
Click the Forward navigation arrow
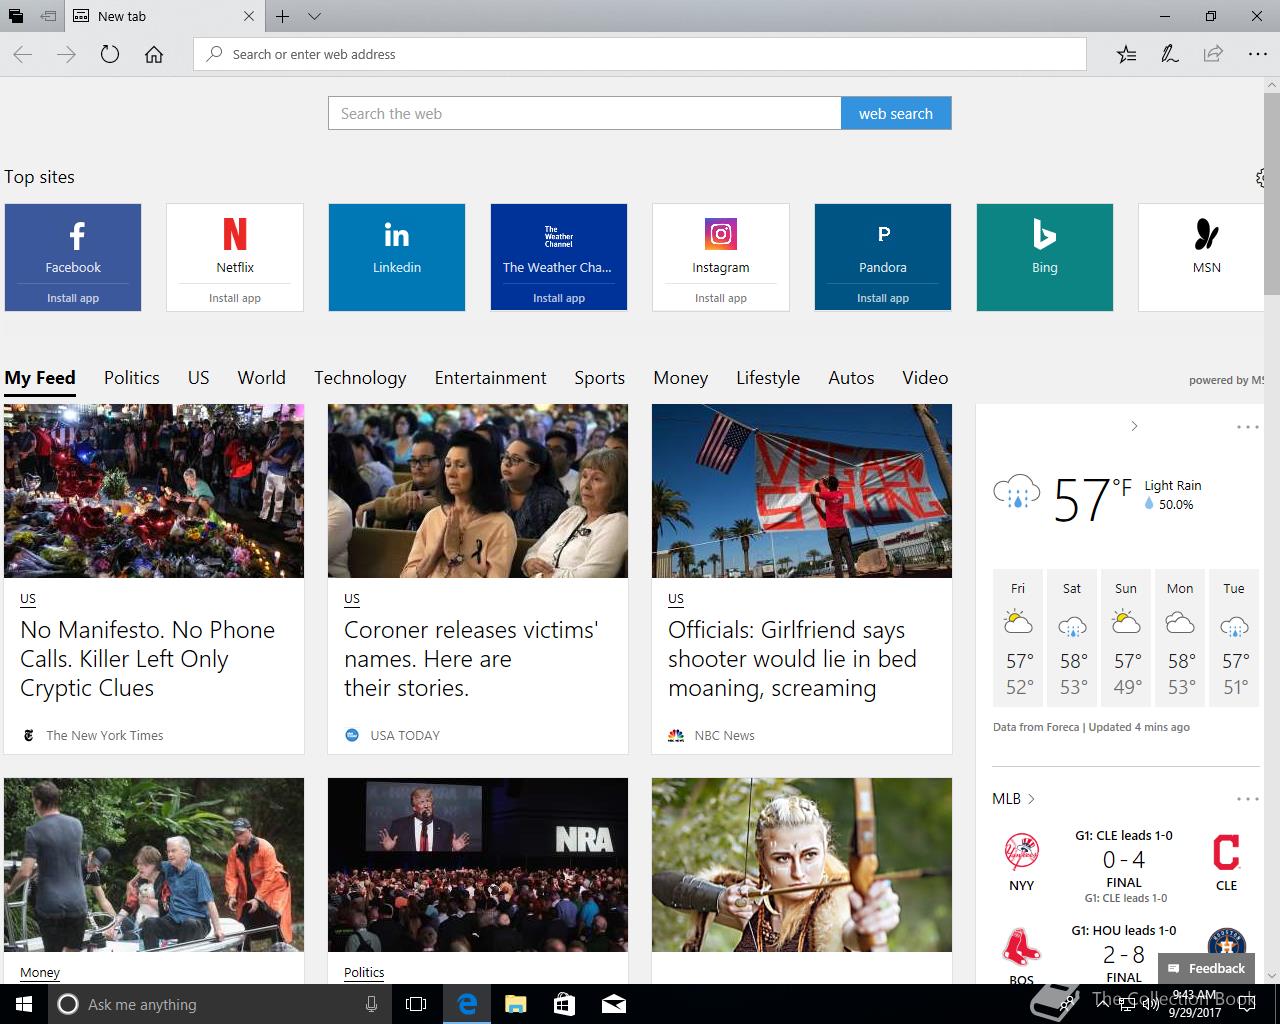pos(67,54)
